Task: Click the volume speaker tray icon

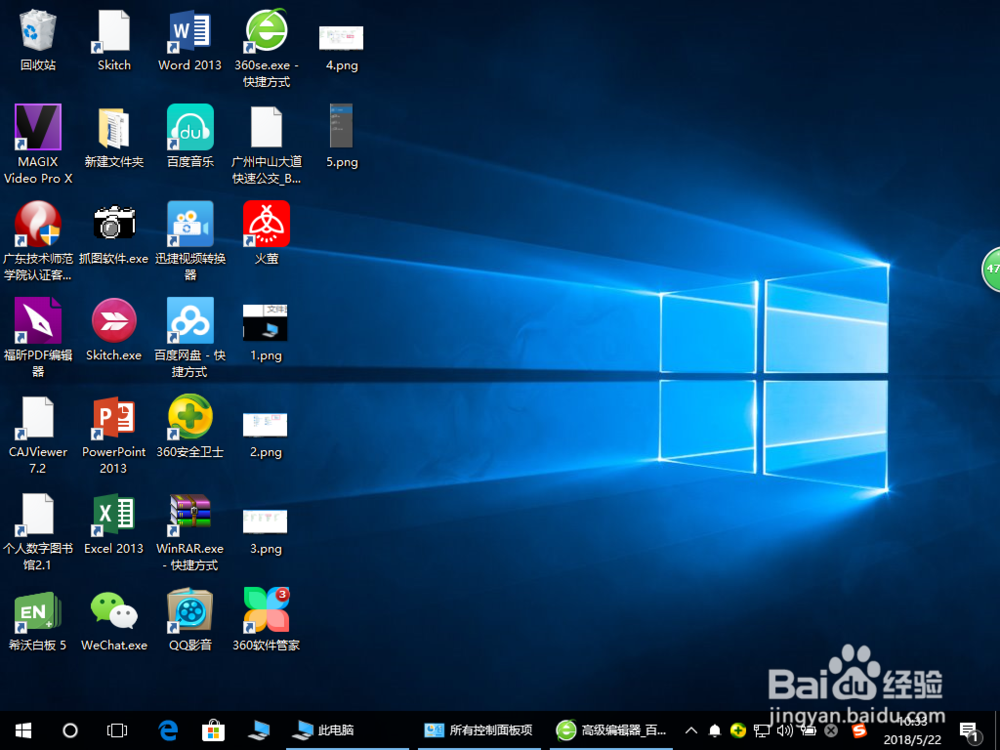Action: click(x=784, y=730)
